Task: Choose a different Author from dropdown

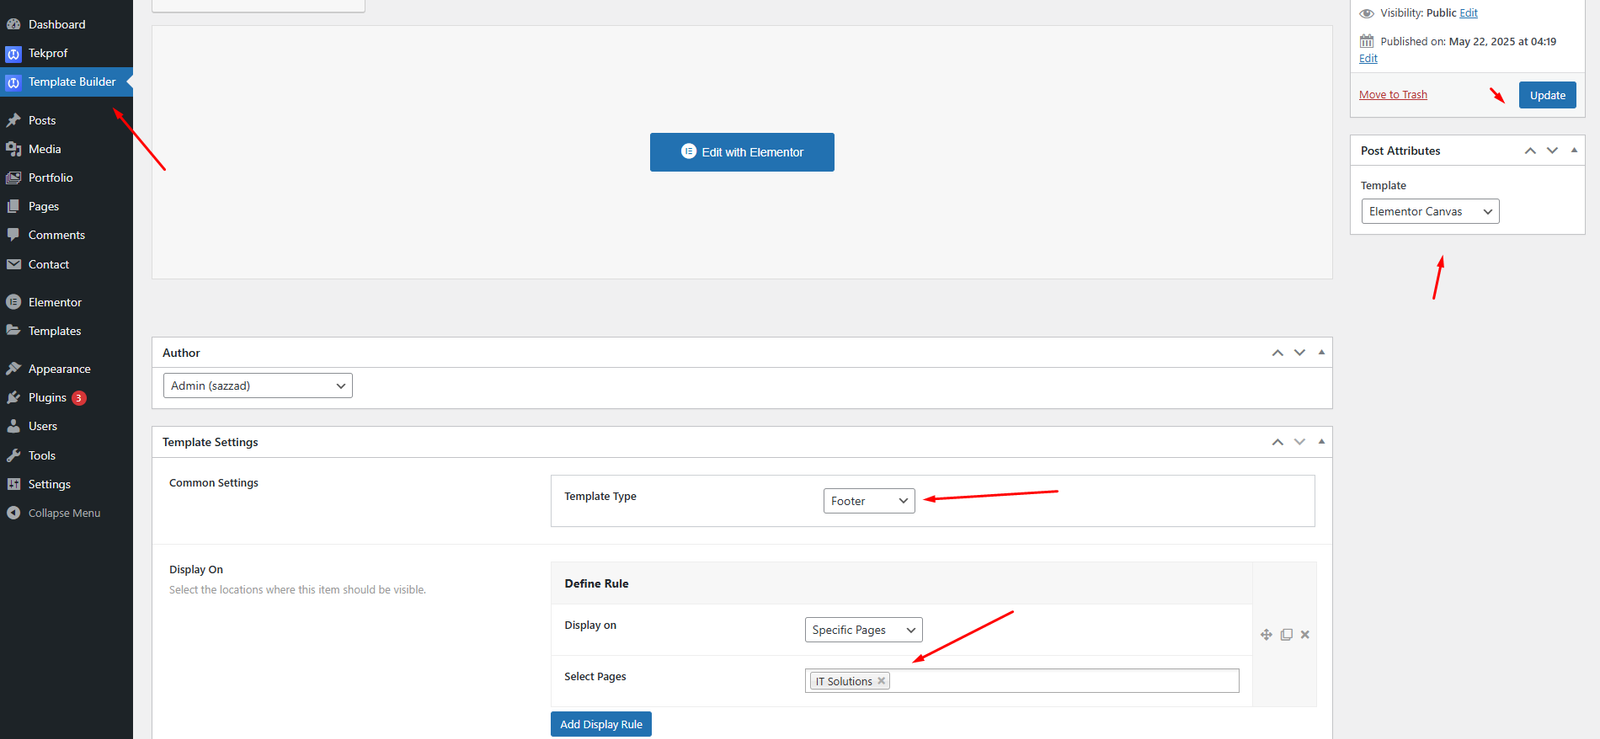Action: tap(257, 386)
